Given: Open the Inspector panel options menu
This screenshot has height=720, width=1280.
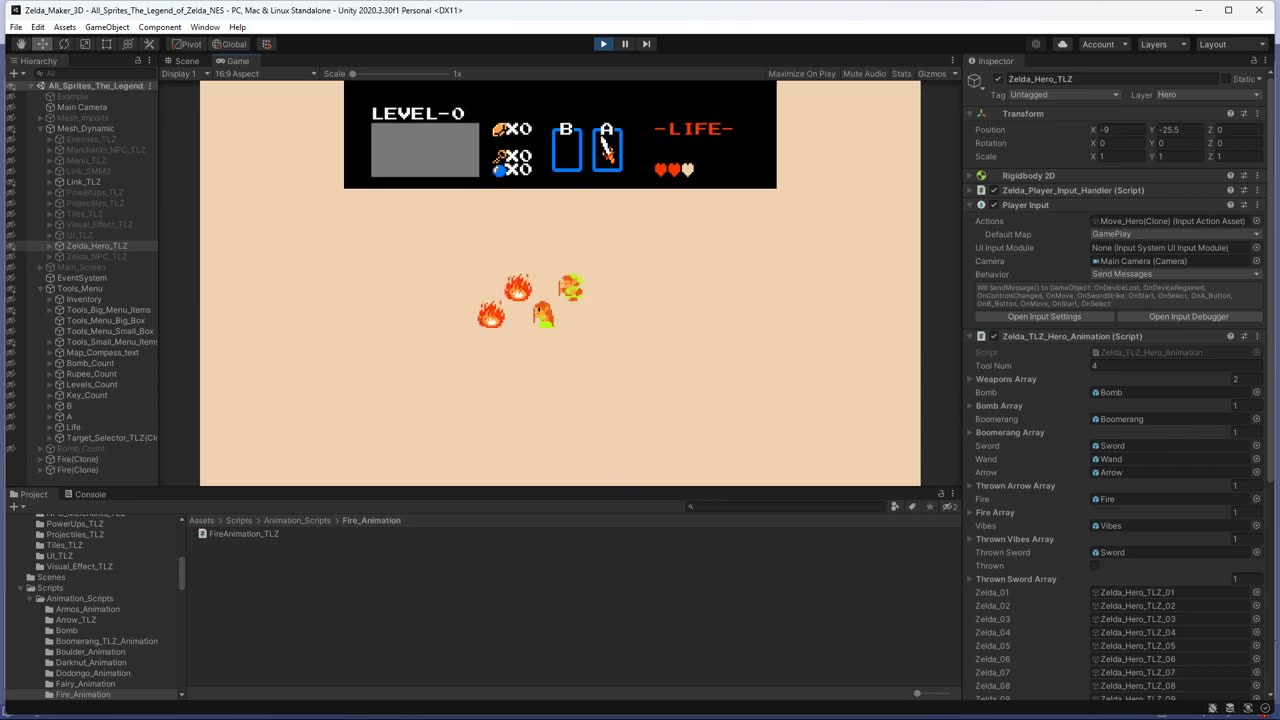Looking at the screenshot, I should pos(1267,61).
